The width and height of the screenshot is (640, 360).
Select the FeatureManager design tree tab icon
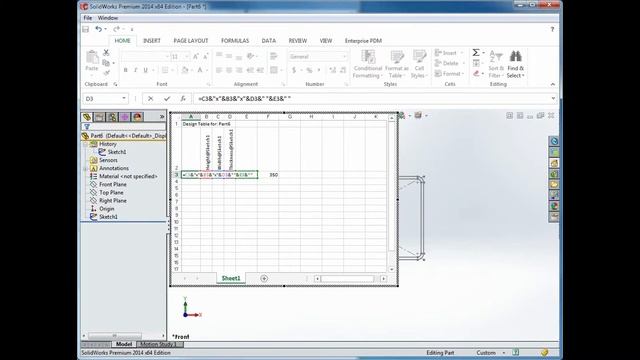point(87,117)
